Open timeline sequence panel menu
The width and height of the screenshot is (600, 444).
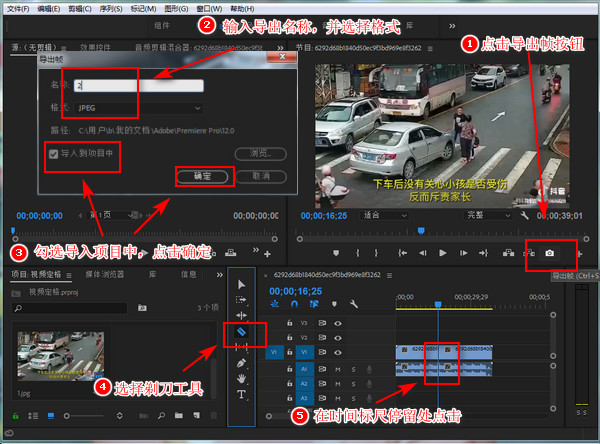pos(389,275)
